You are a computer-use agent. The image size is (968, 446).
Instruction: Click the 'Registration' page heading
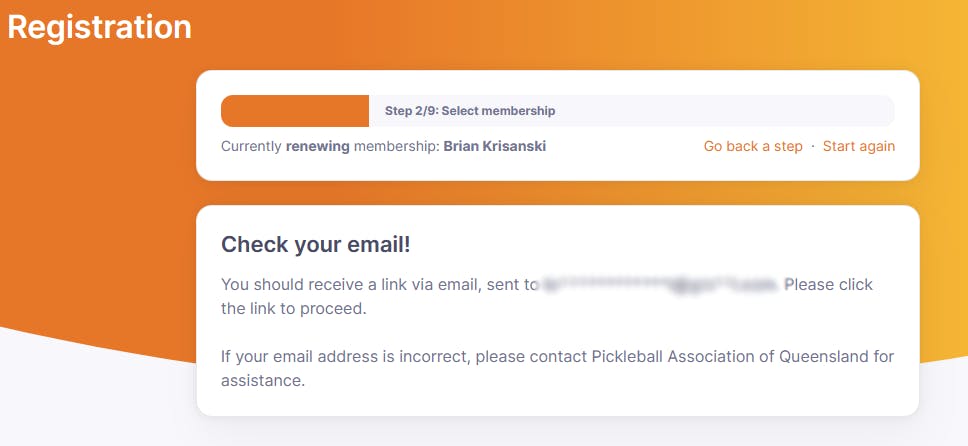tap(99, 27)
